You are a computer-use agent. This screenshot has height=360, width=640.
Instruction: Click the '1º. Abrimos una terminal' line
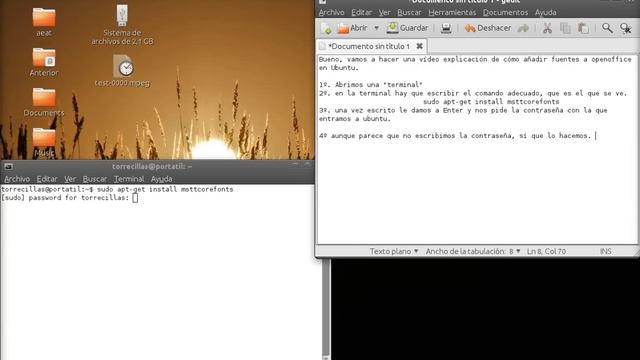tap(371, 84)
